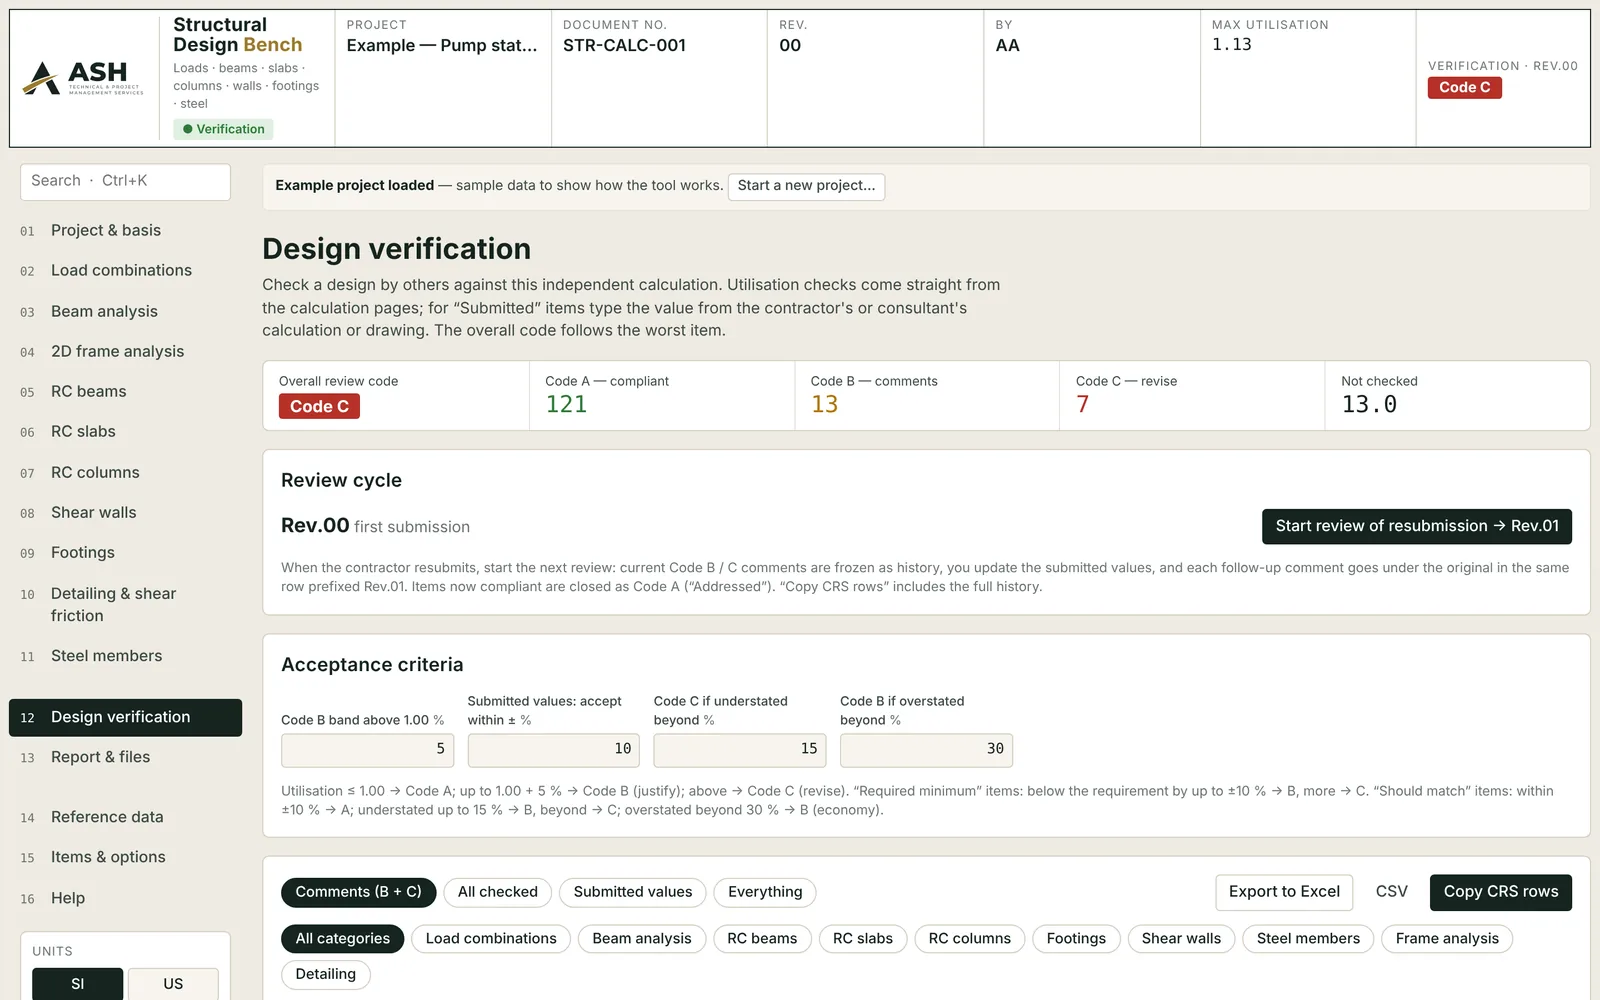Open Footings in sidebar
This screenshot has width=1600, height=1000.
[125, 552]
